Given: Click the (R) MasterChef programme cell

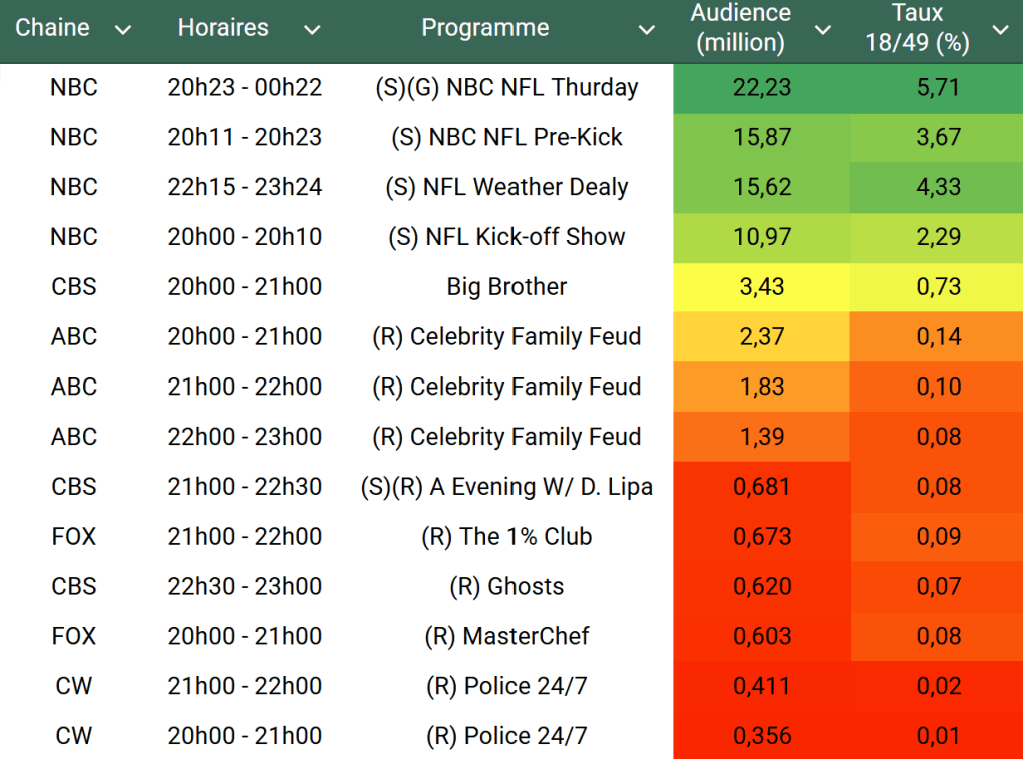Looking at the screenshot, I should click(506, 636).
